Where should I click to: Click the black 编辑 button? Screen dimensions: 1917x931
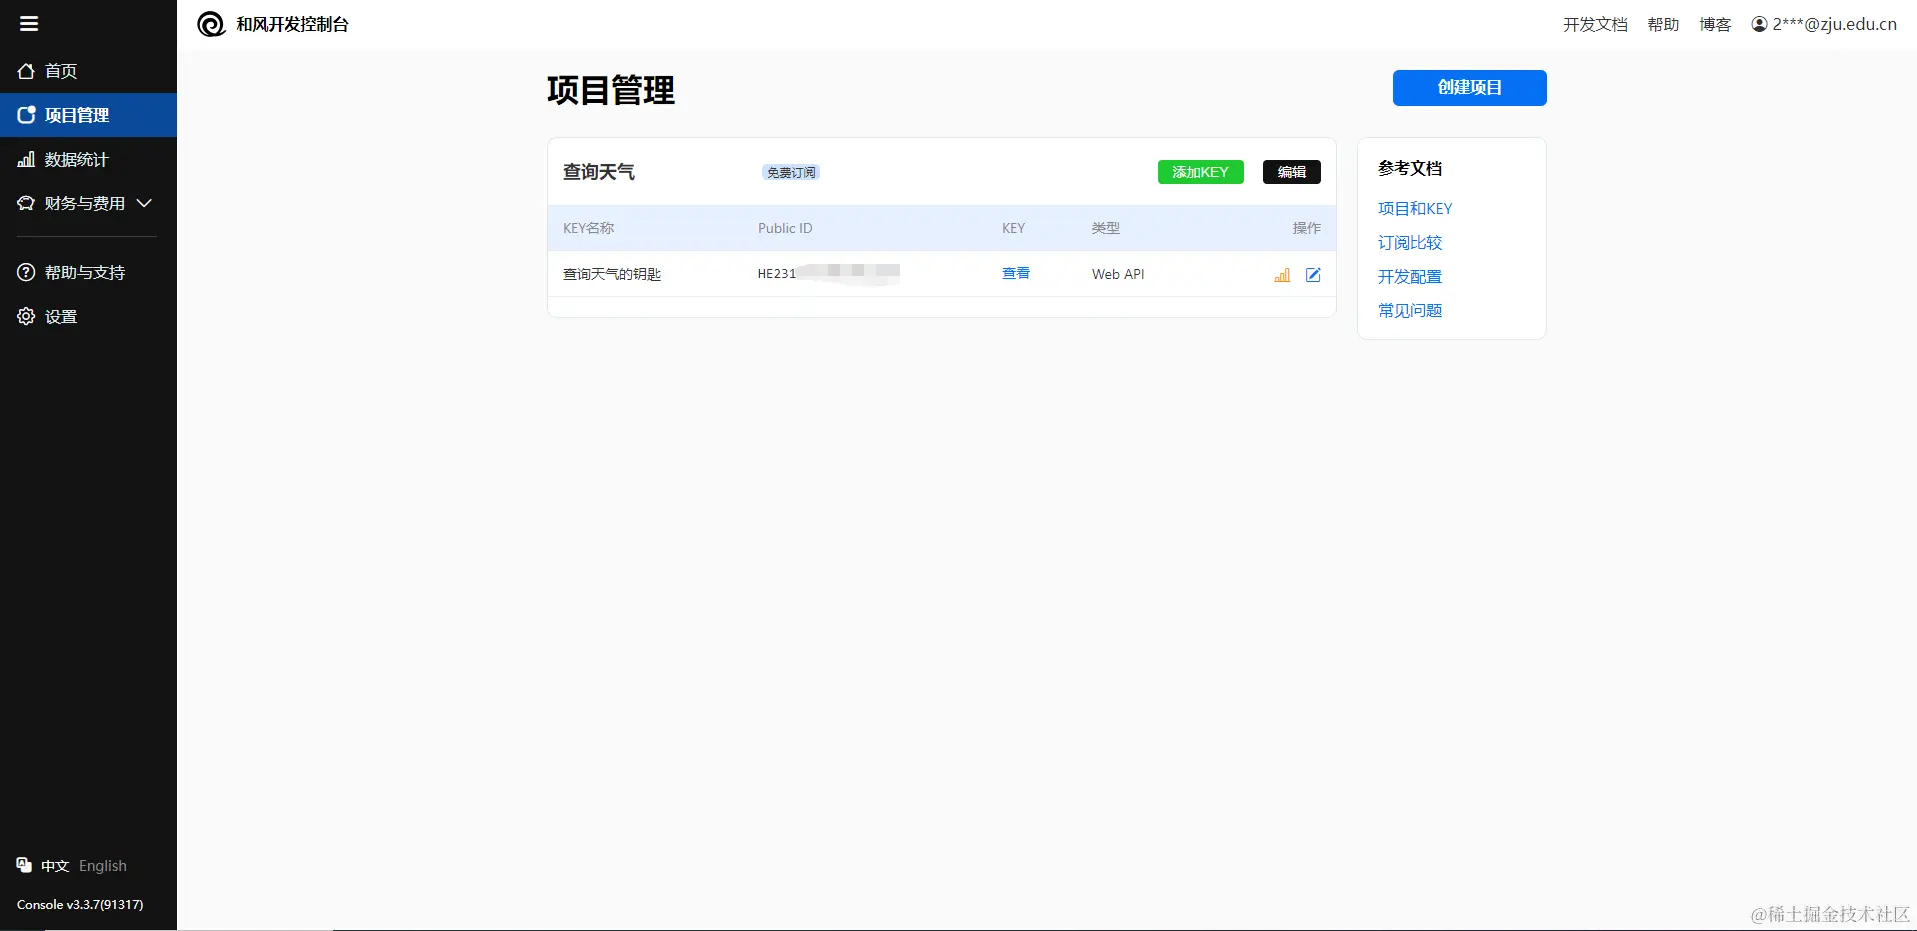coord(1291,172)
